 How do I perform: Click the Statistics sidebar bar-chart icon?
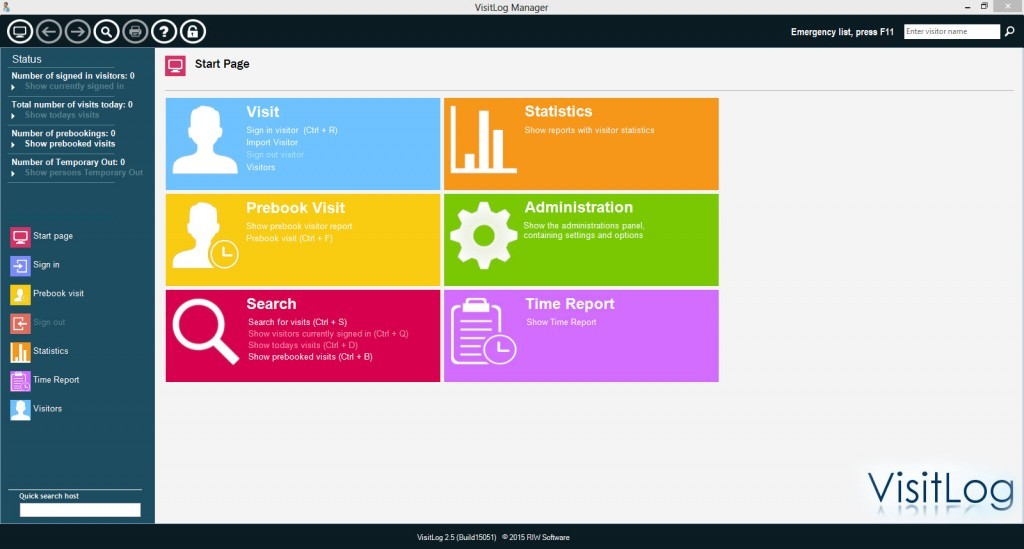[x=20, y=351]
